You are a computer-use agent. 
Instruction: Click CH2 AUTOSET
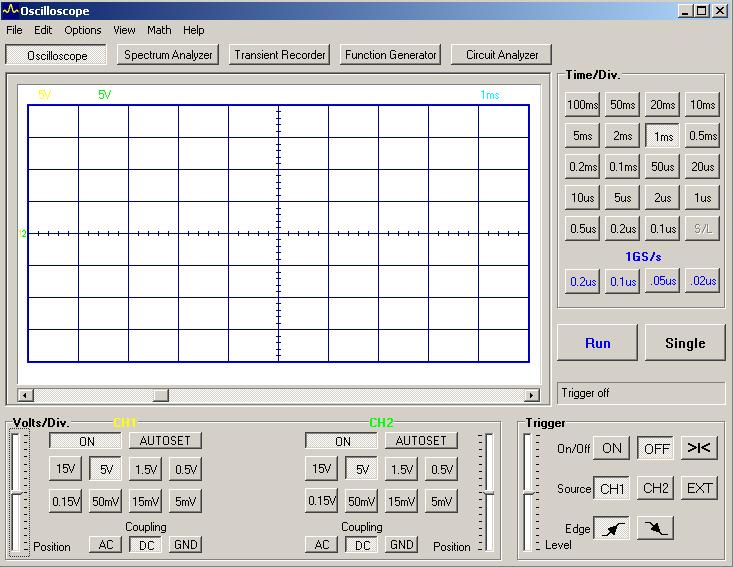pyautogui.click(x=421, y=441)
